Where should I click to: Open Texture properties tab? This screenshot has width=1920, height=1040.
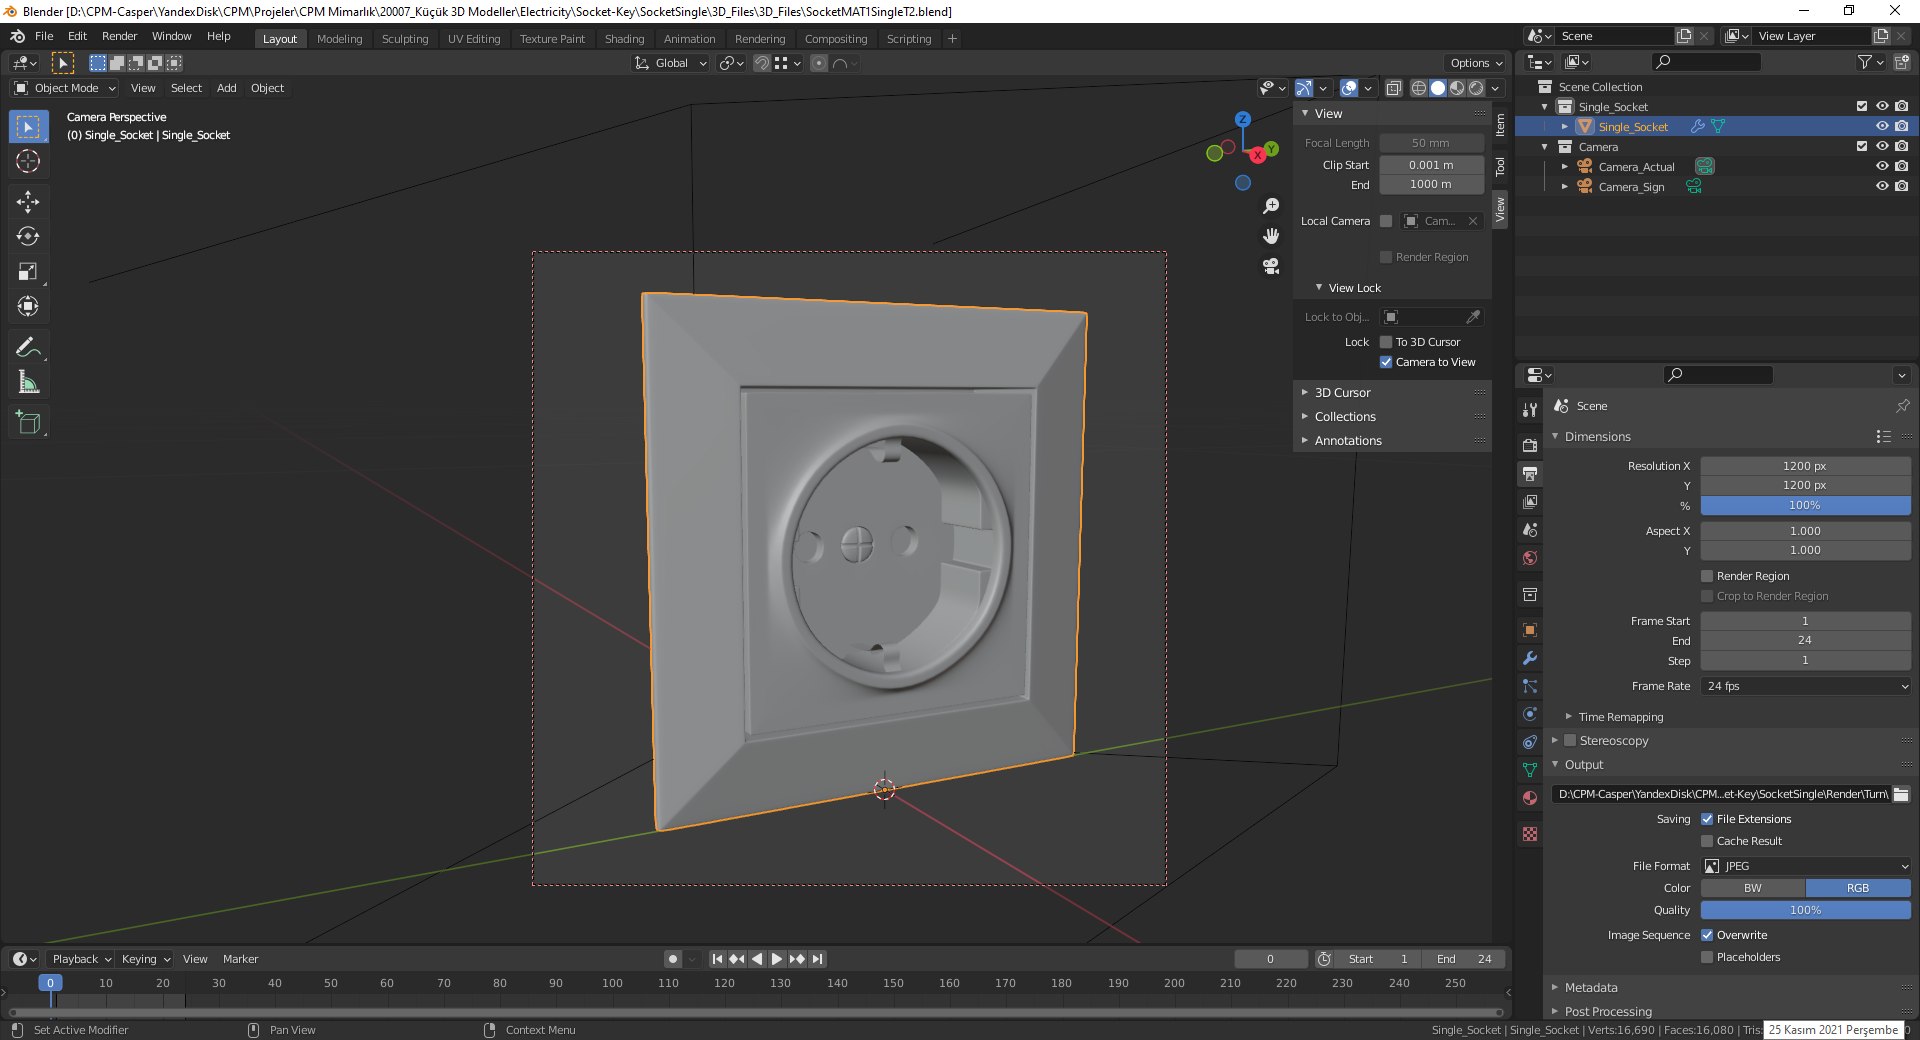click(1530, 834)
